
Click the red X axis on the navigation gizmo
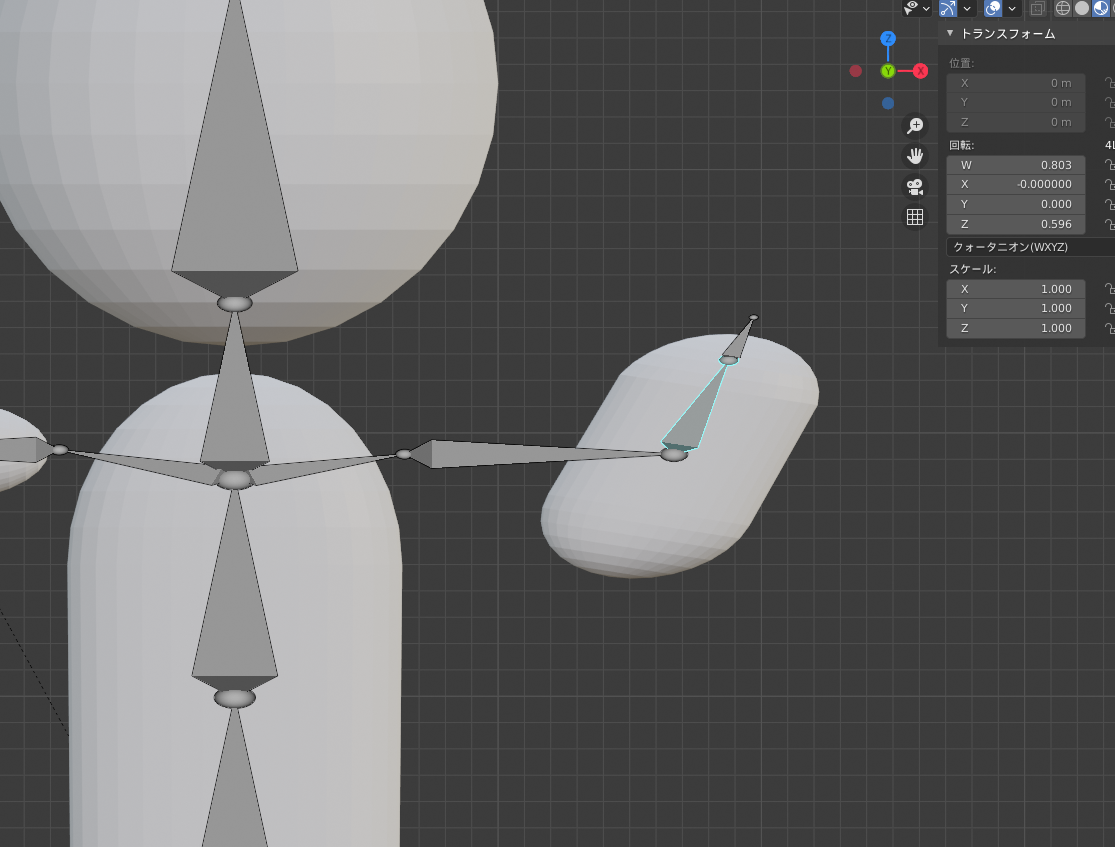(x=921, y=71)
